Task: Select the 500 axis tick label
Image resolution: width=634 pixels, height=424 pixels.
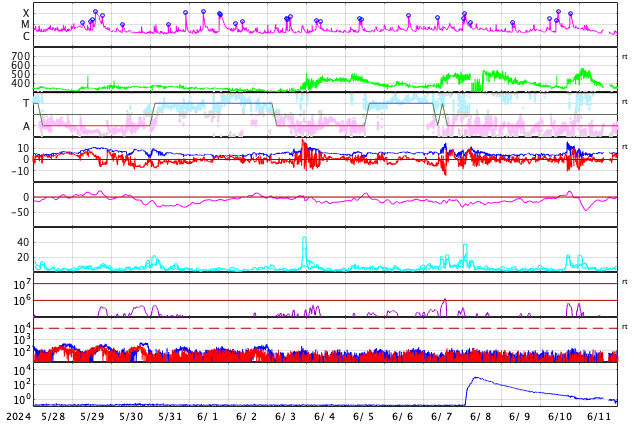Action: click(x=21, y=74)
